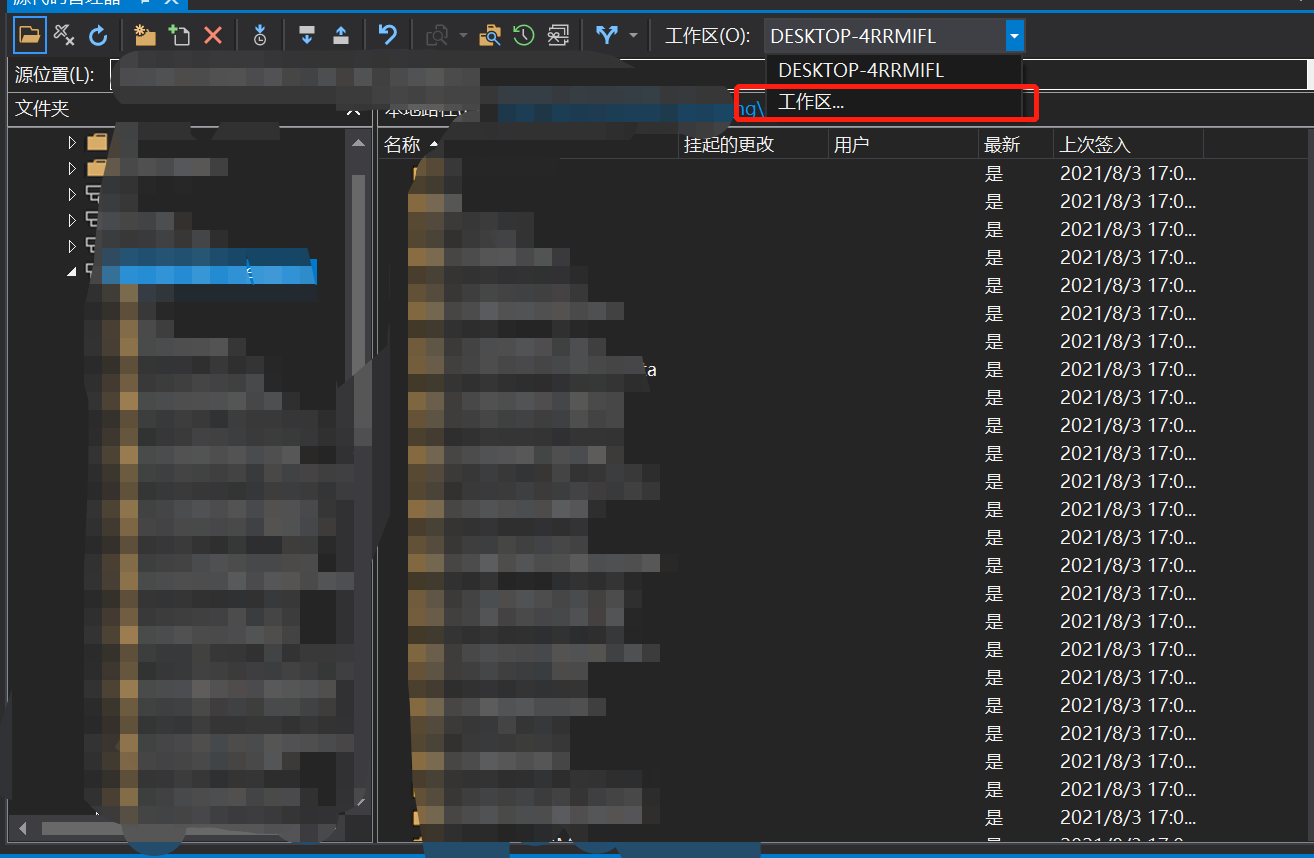1314x858 pixels.
Task: Click the red X delete icon
Action: pos(213,36)
